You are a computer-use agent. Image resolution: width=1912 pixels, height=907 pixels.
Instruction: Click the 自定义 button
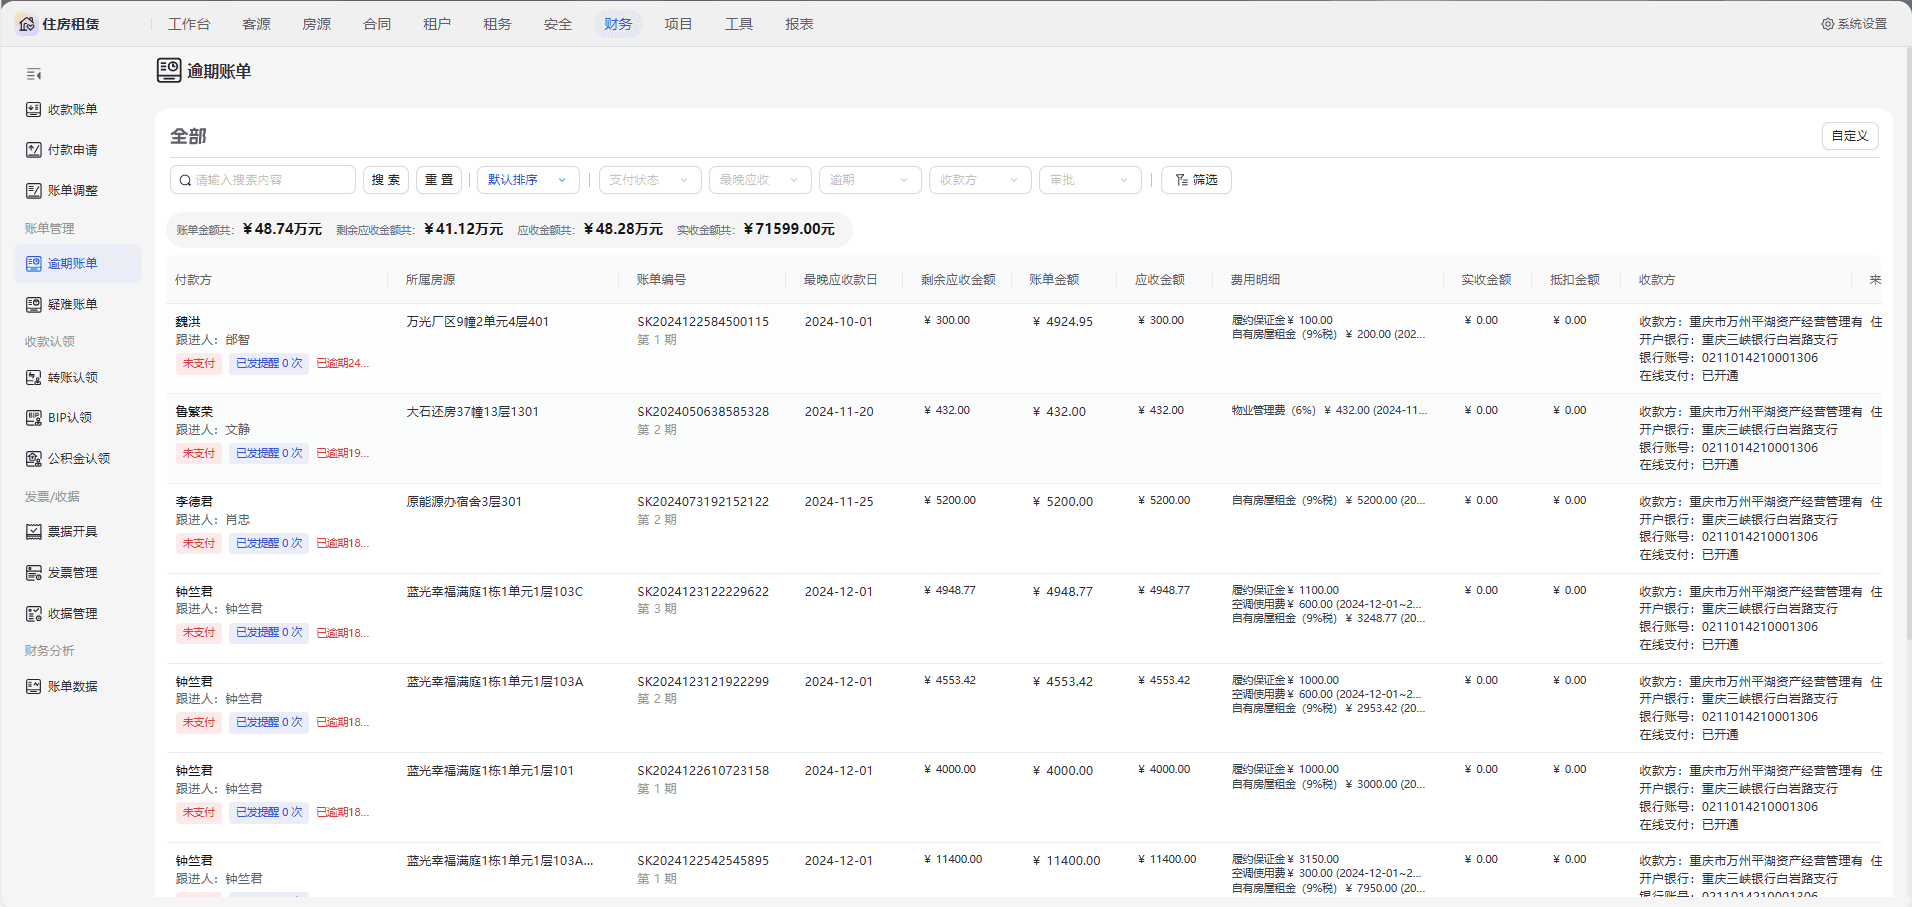click(x=1850, y=136)
